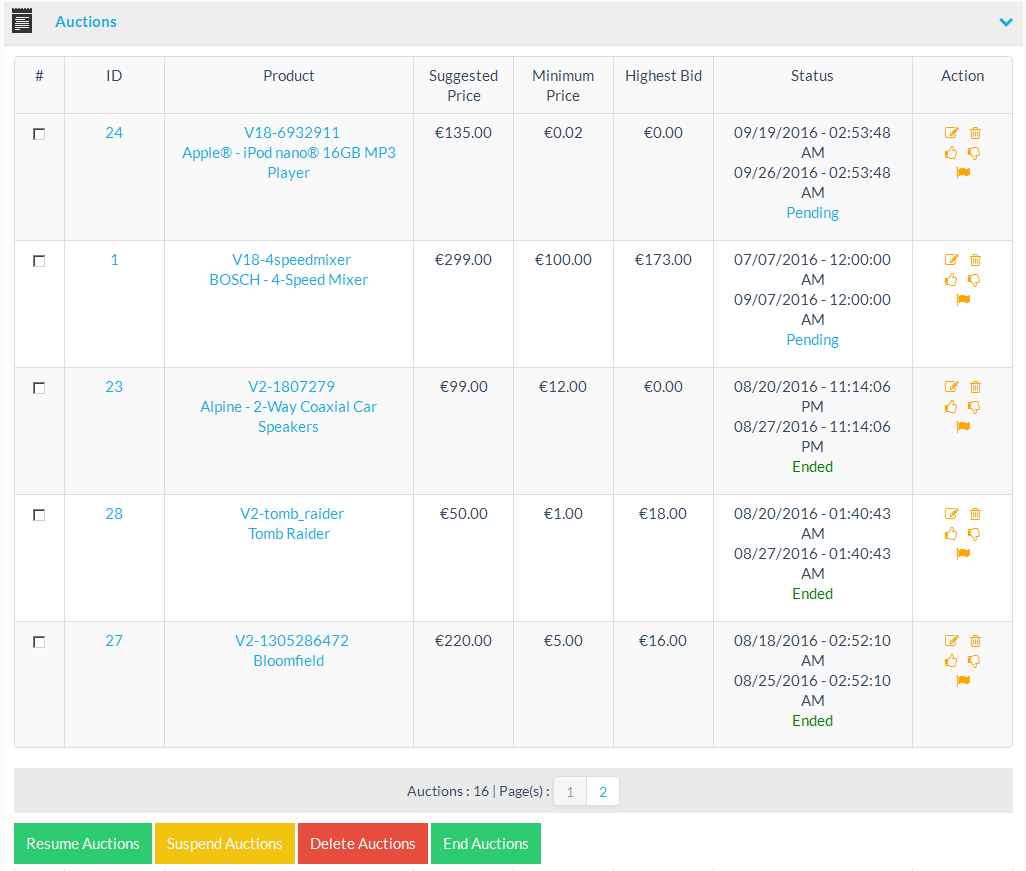Click the red Delete Auctions button

click(x=362, y=844)
